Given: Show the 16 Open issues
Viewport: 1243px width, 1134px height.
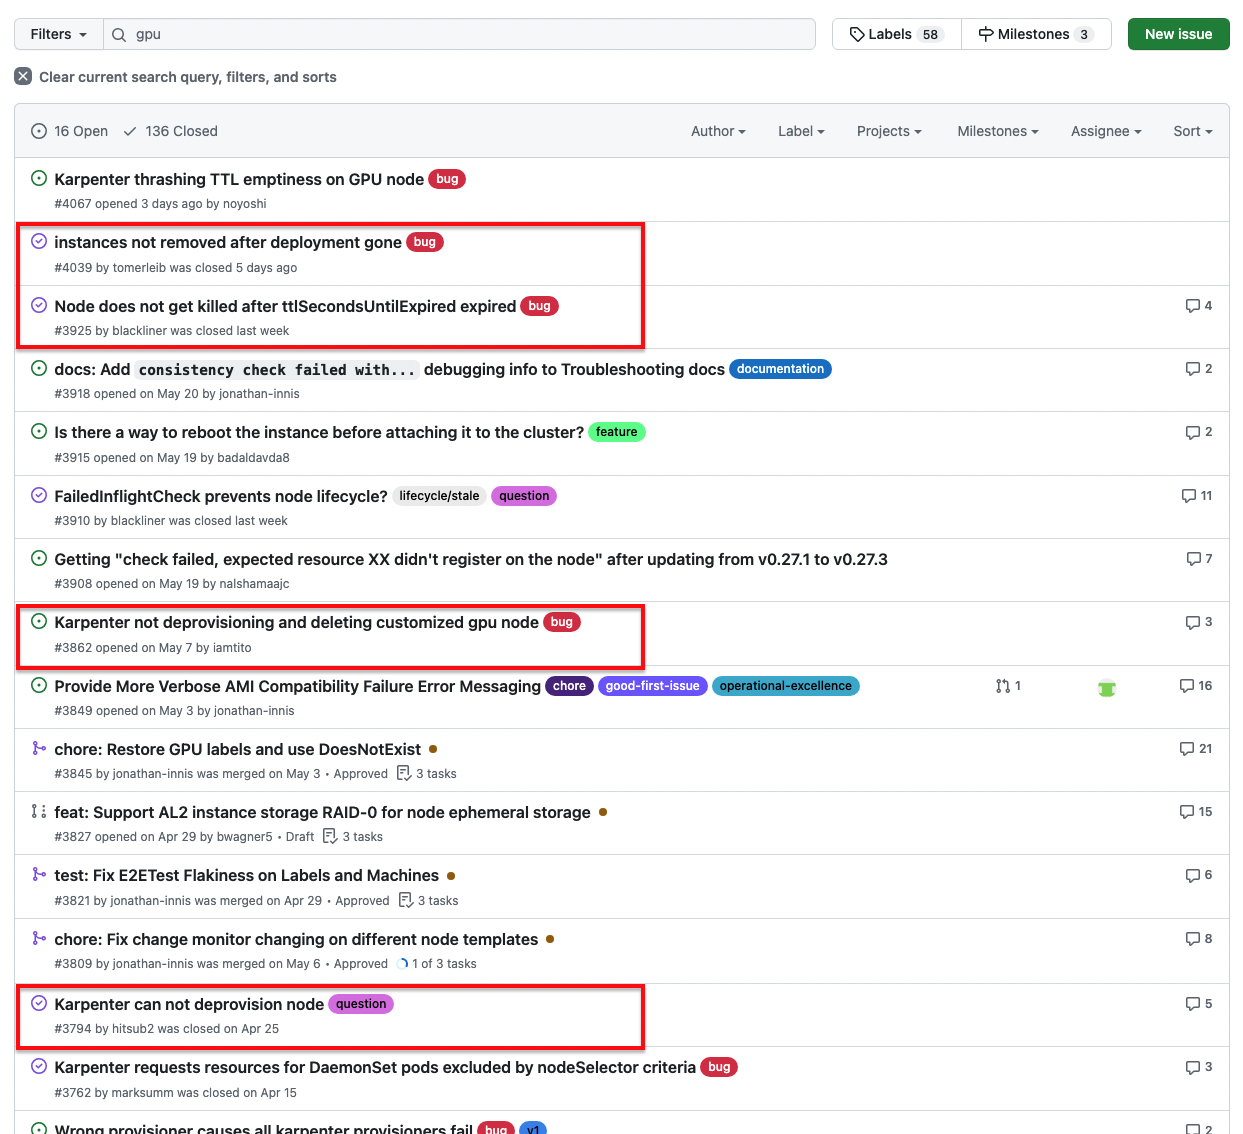Looking at the screenshot, I should 69,131.
